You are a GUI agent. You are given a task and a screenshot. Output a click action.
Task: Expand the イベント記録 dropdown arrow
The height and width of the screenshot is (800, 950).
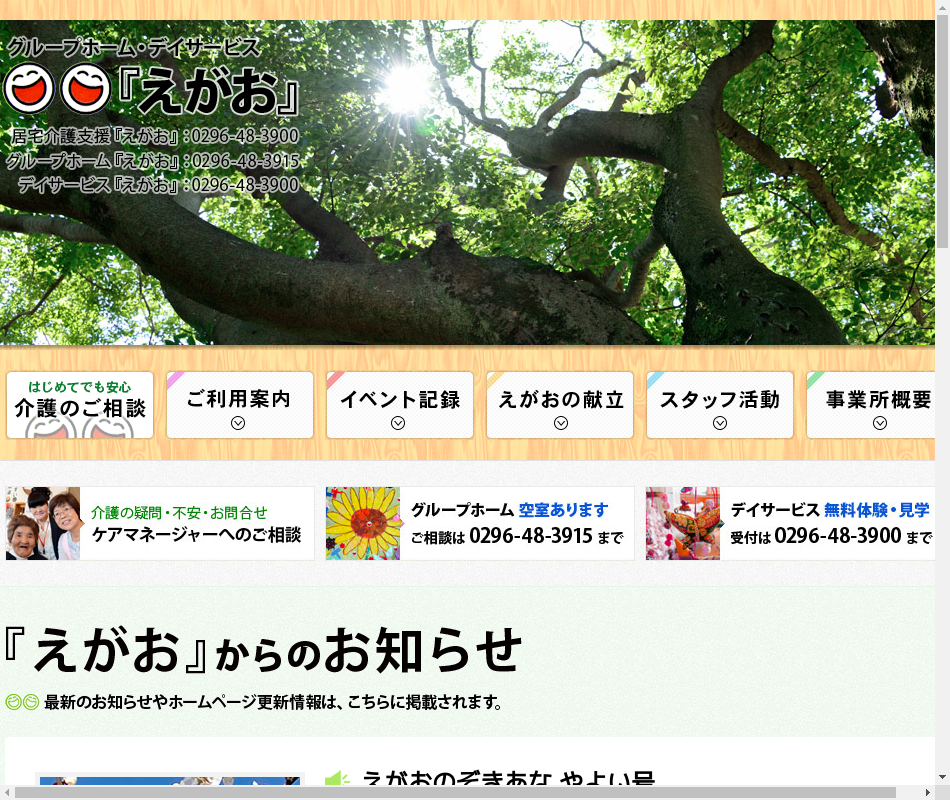pos(398,423)
